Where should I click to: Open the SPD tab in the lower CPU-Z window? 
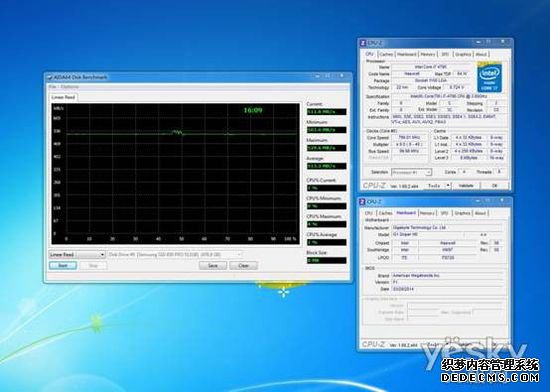click(x=444, y=213)
